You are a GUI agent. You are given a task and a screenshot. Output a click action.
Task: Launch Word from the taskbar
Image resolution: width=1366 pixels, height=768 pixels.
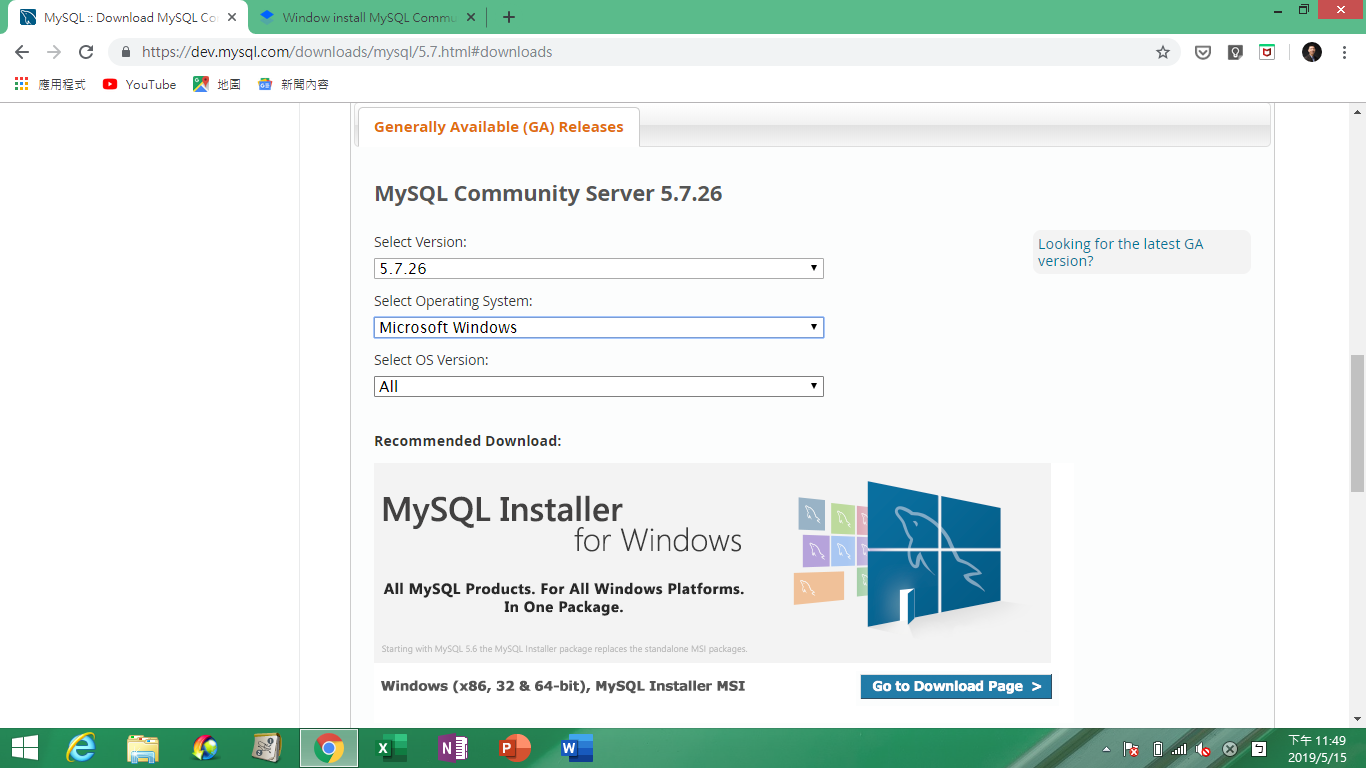pos(577,748)
